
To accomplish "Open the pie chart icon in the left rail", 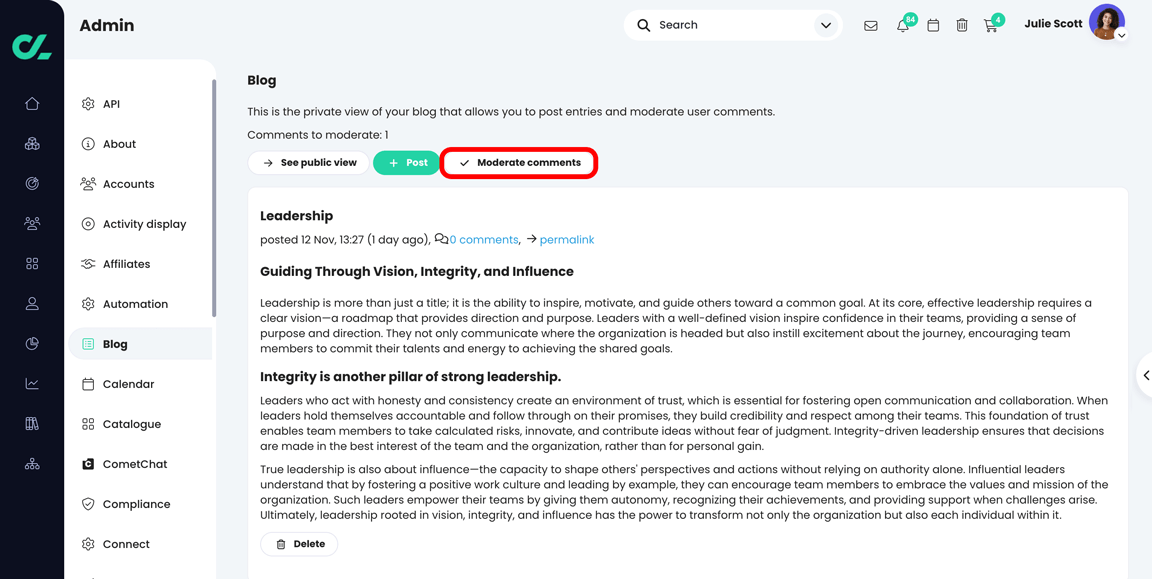I will pyautogui.click(x=32, y=343).
